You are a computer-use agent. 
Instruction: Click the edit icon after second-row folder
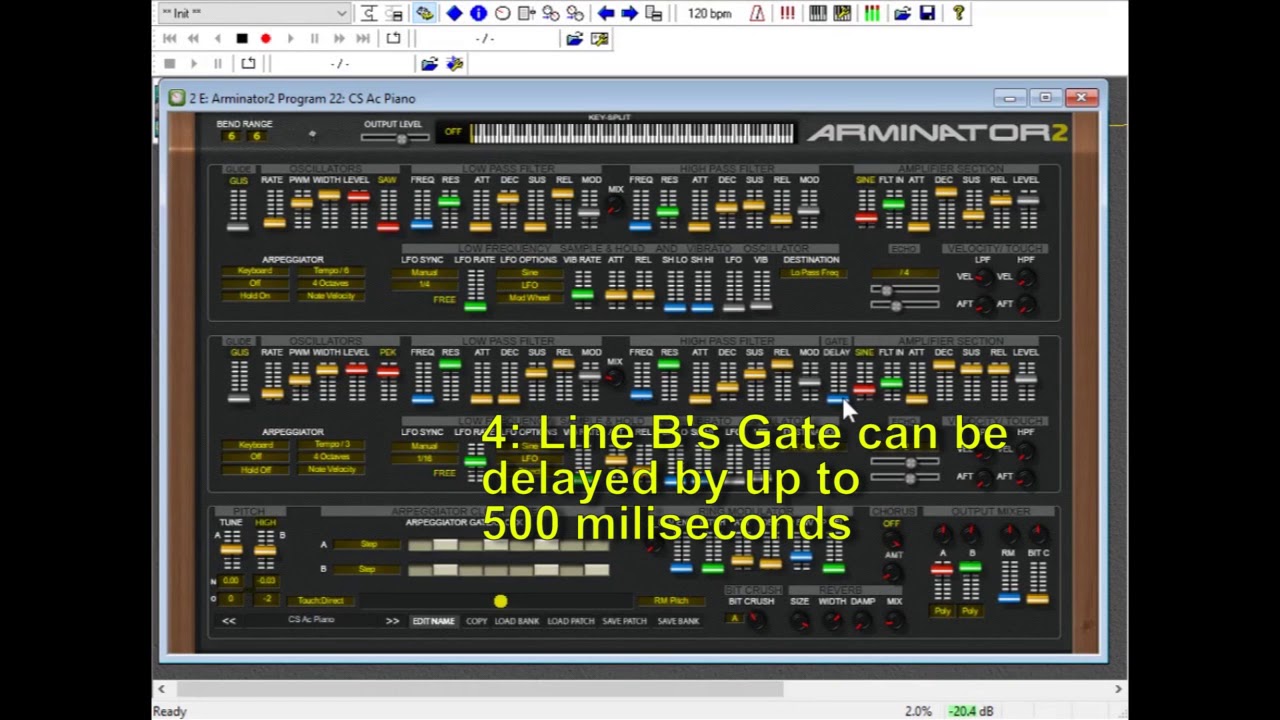(x=599, y=39)
